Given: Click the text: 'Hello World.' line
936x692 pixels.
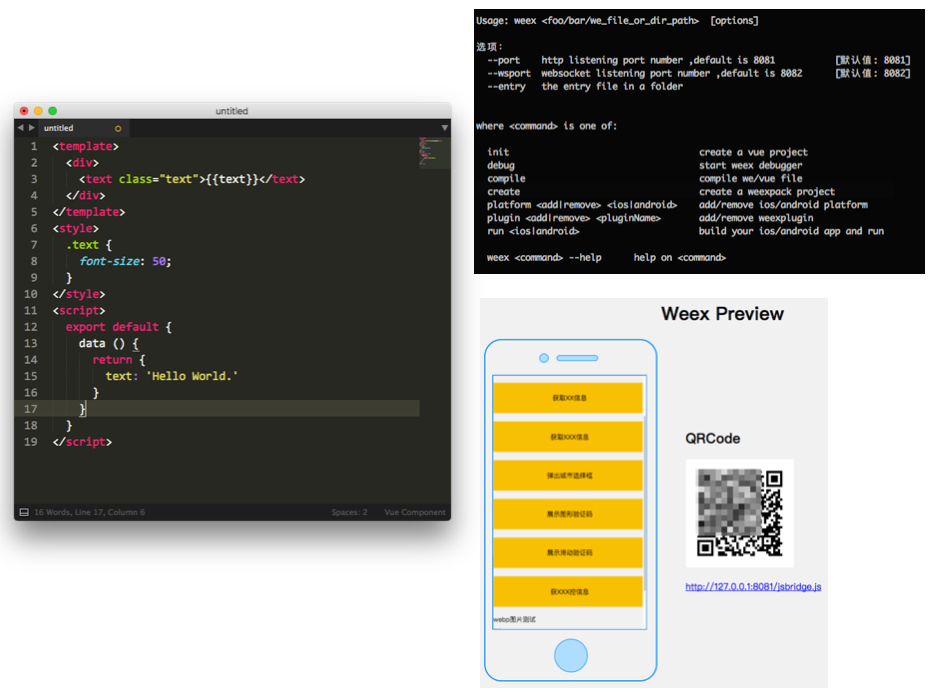Looking at the screenshot, I should tap(172, 376).
